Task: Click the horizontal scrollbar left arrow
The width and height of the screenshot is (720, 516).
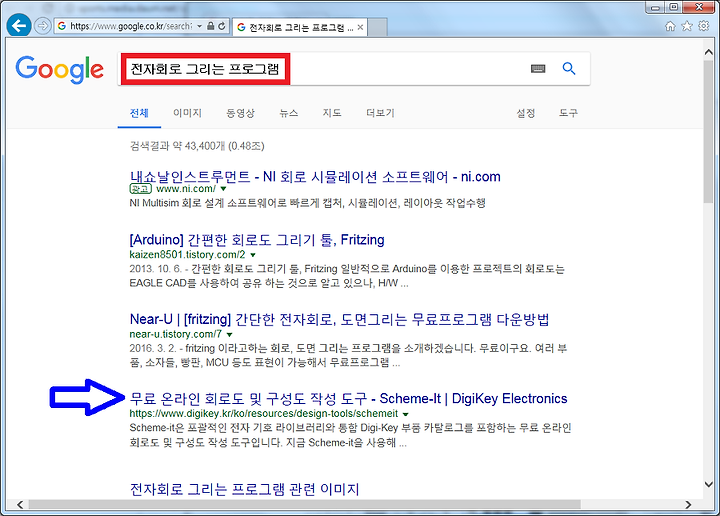Action: pos(19,505)
